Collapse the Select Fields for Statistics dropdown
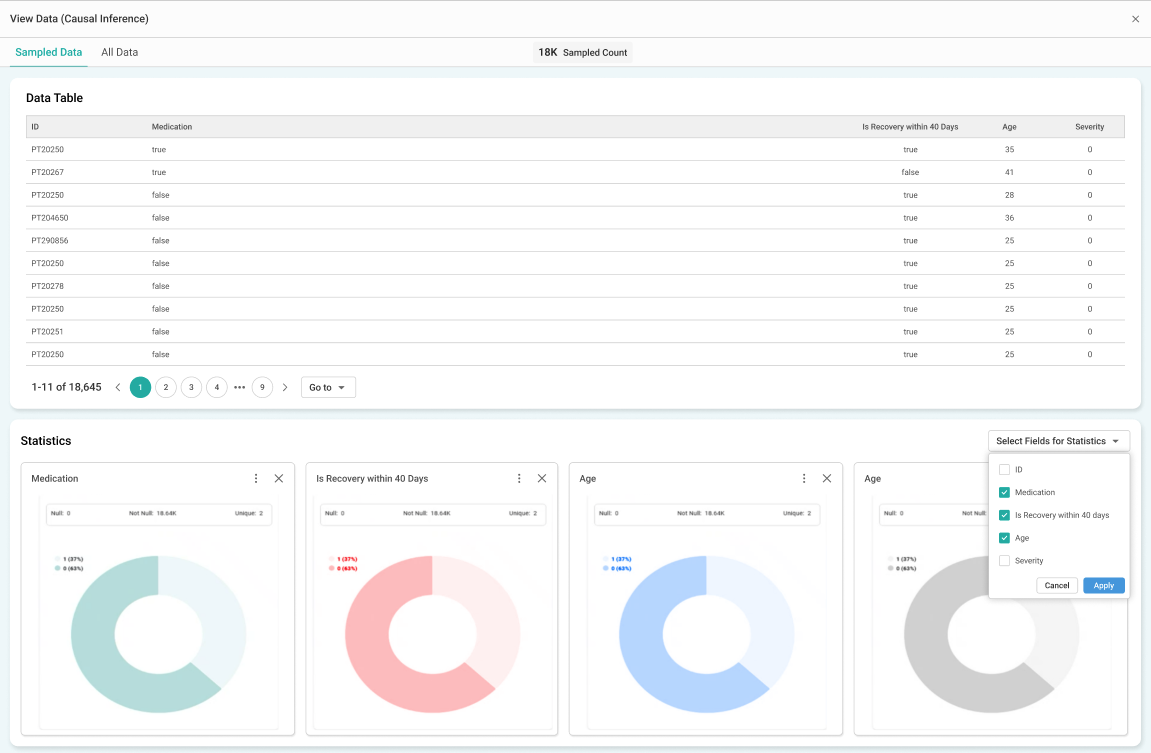Image resolution: width=1151 pixels, height=753 pixels. pyautogui.click(x=1058, y=441)
